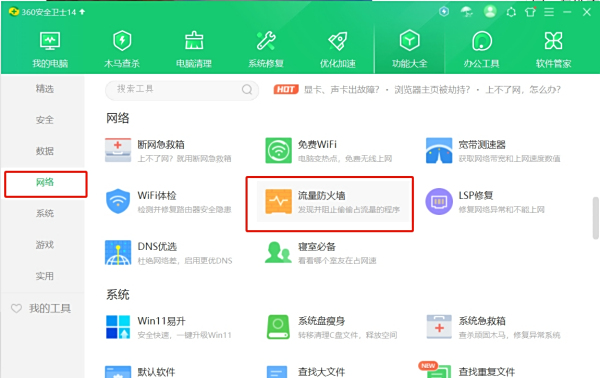Open the main menu hamburger icon
The height and width of the screenshot is (378, 600).
(x=549, y=12)
